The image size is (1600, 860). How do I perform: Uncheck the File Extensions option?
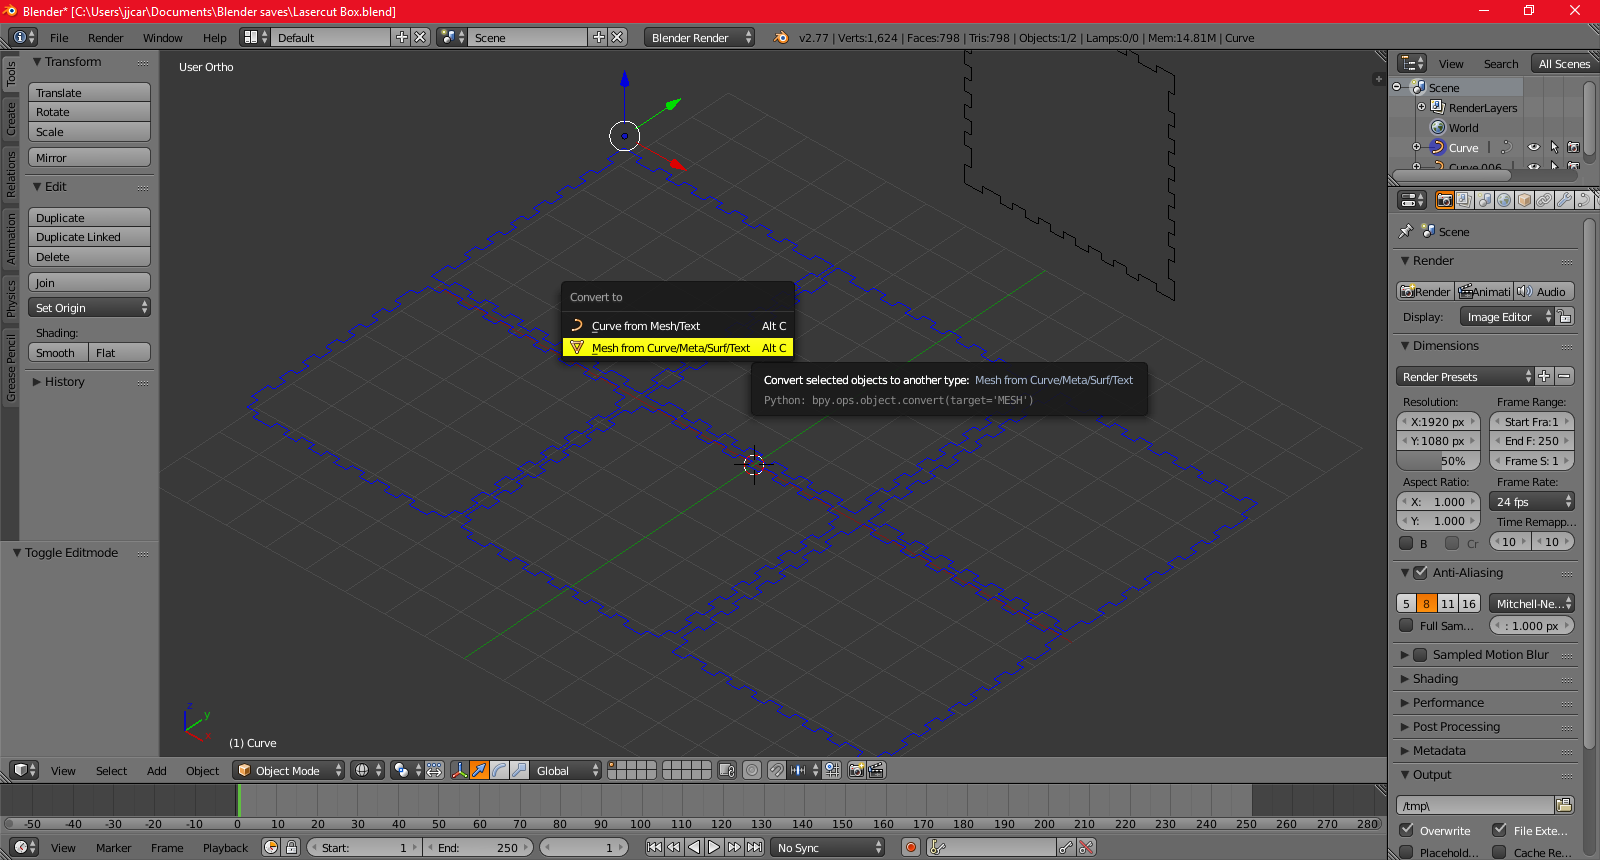click(1499, 830)
